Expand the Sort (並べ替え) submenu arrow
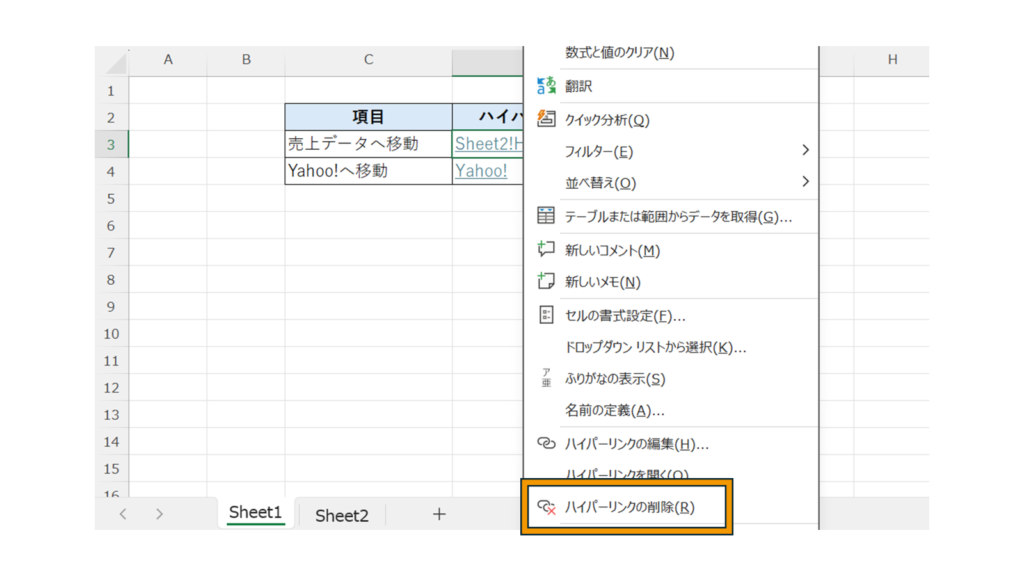This screenshot has width=1024, height=576. pyautogui.click(x=805, y=182)
